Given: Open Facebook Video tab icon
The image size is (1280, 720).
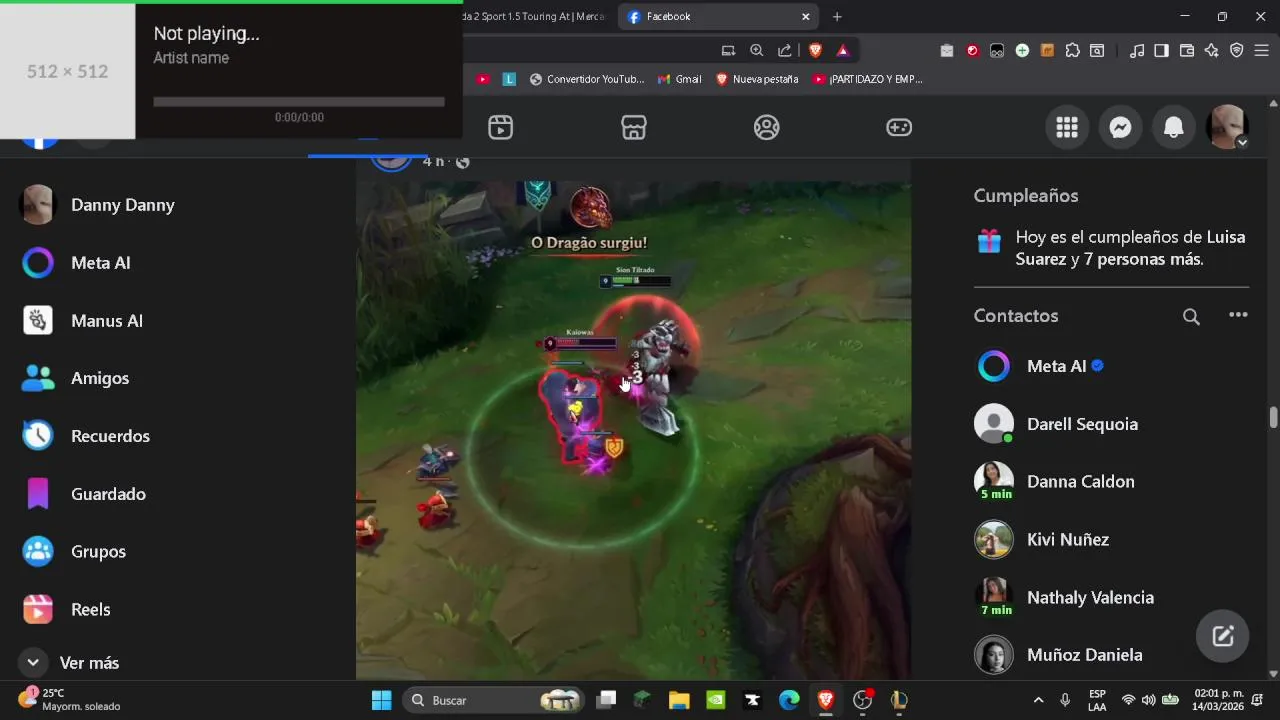Looking at the screenshot, I should [x=500, y=128].
